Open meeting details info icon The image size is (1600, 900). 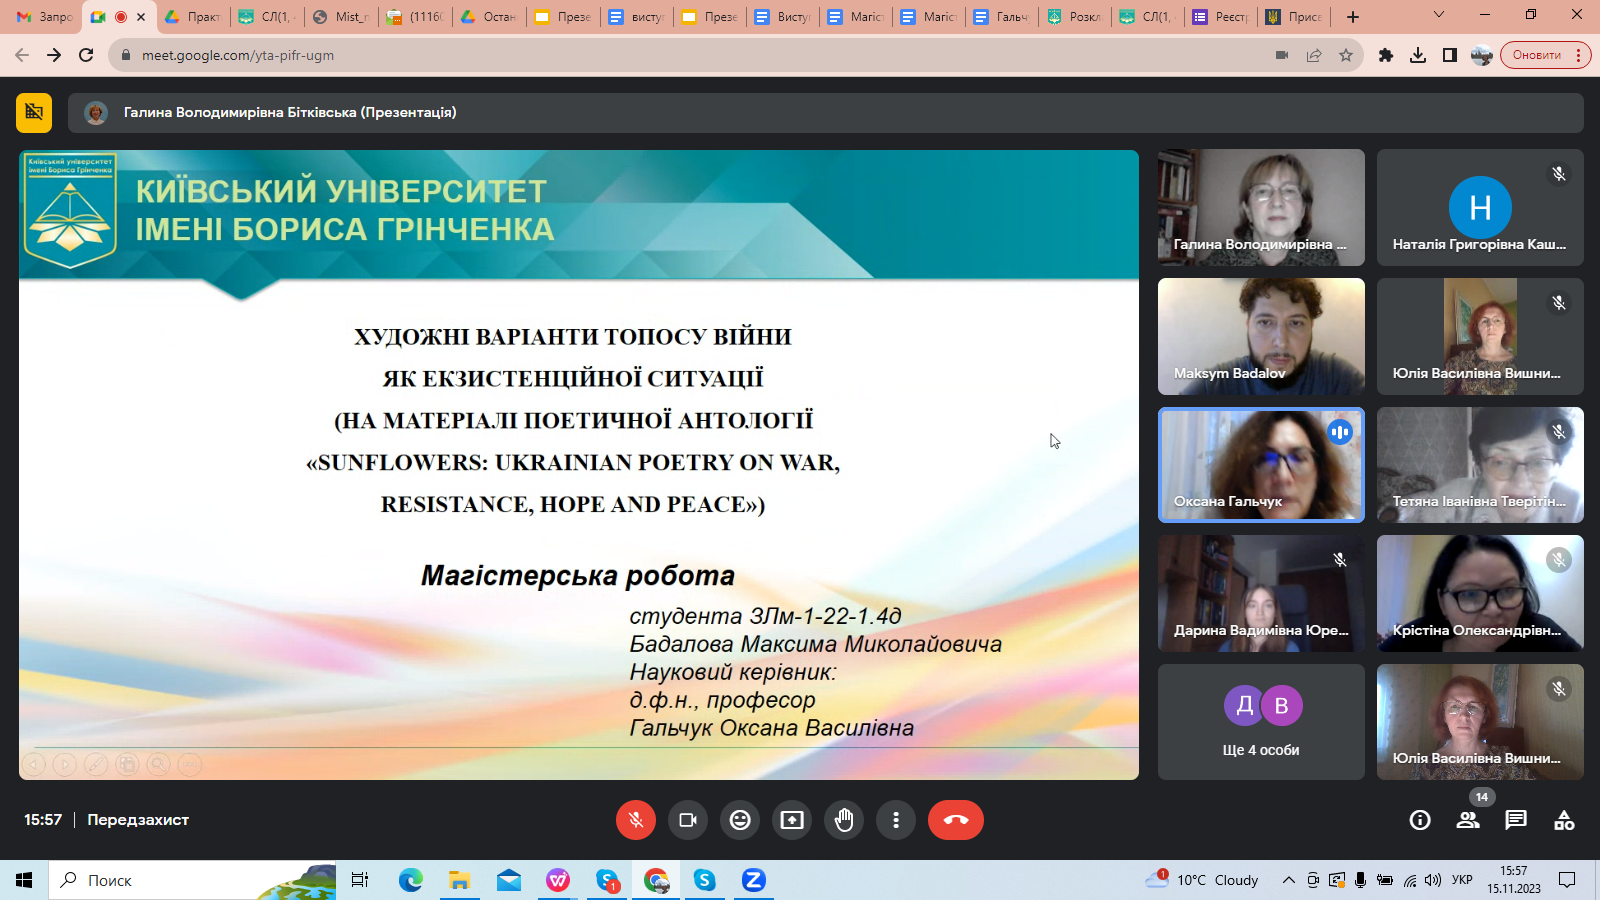[x=1419, y=820]
